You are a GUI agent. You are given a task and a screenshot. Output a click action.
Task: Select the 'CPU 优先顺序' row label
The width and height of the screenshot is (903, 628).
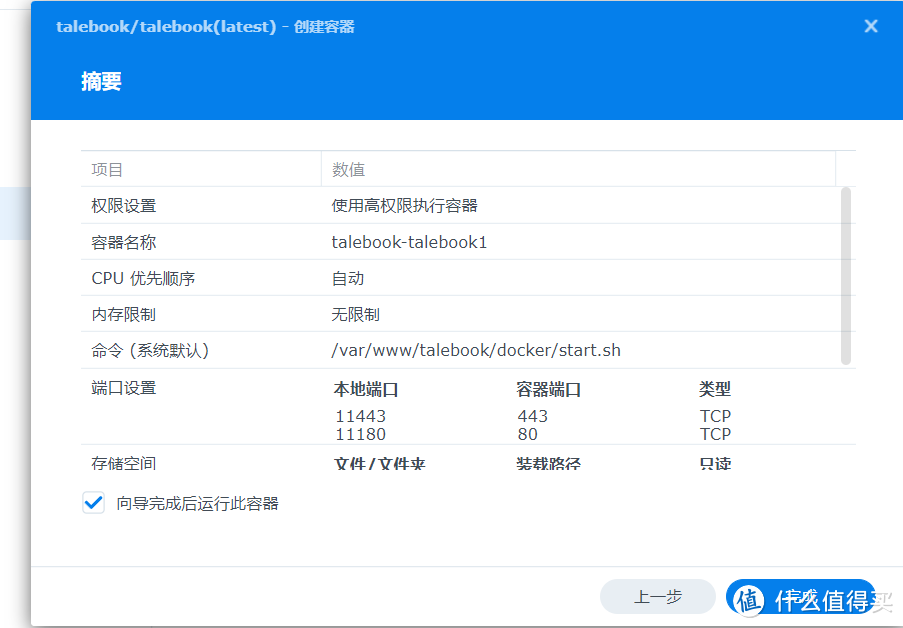pos(143,278)
